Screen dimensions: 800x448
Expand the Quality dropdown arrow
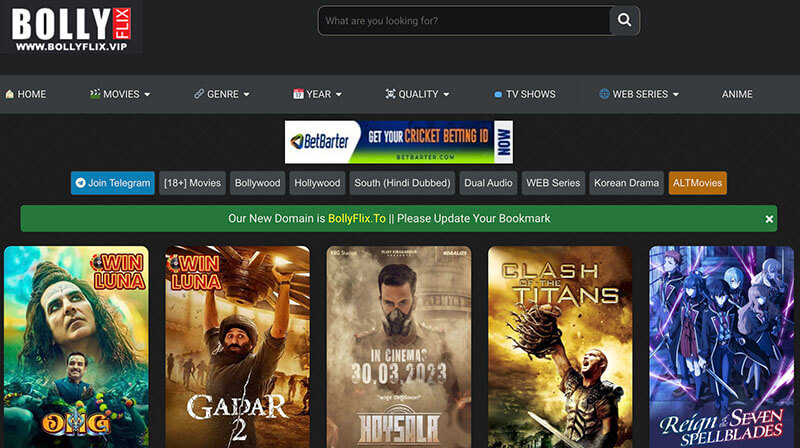pos(446,94)
